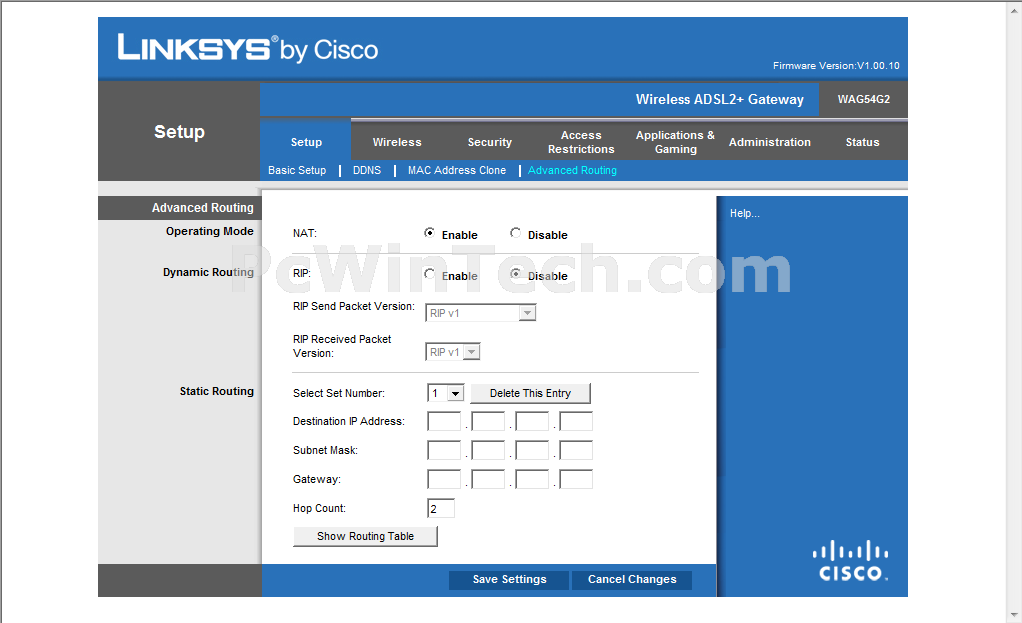Go to the DDNS subtab

tap(367, 170)
